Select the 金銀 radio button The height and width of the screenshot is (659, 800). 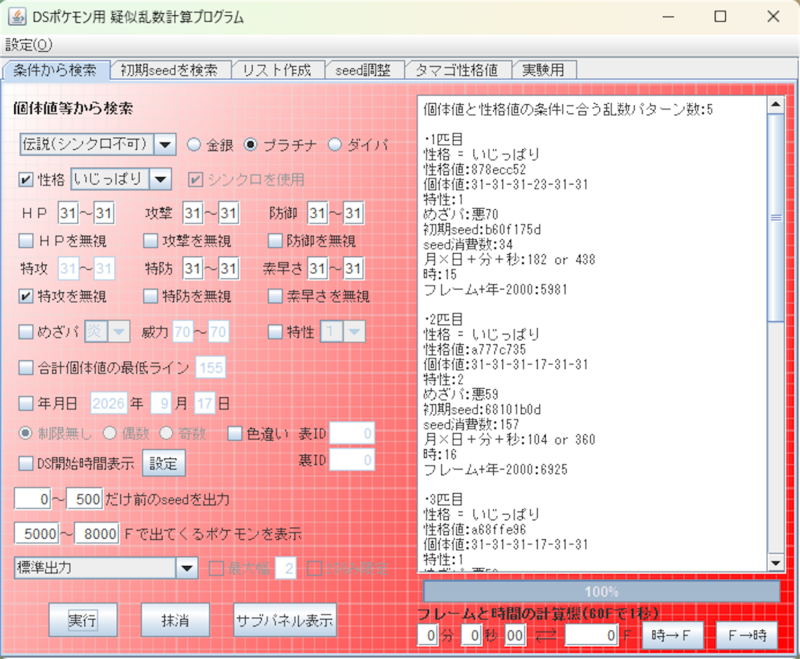click(194, 145)
